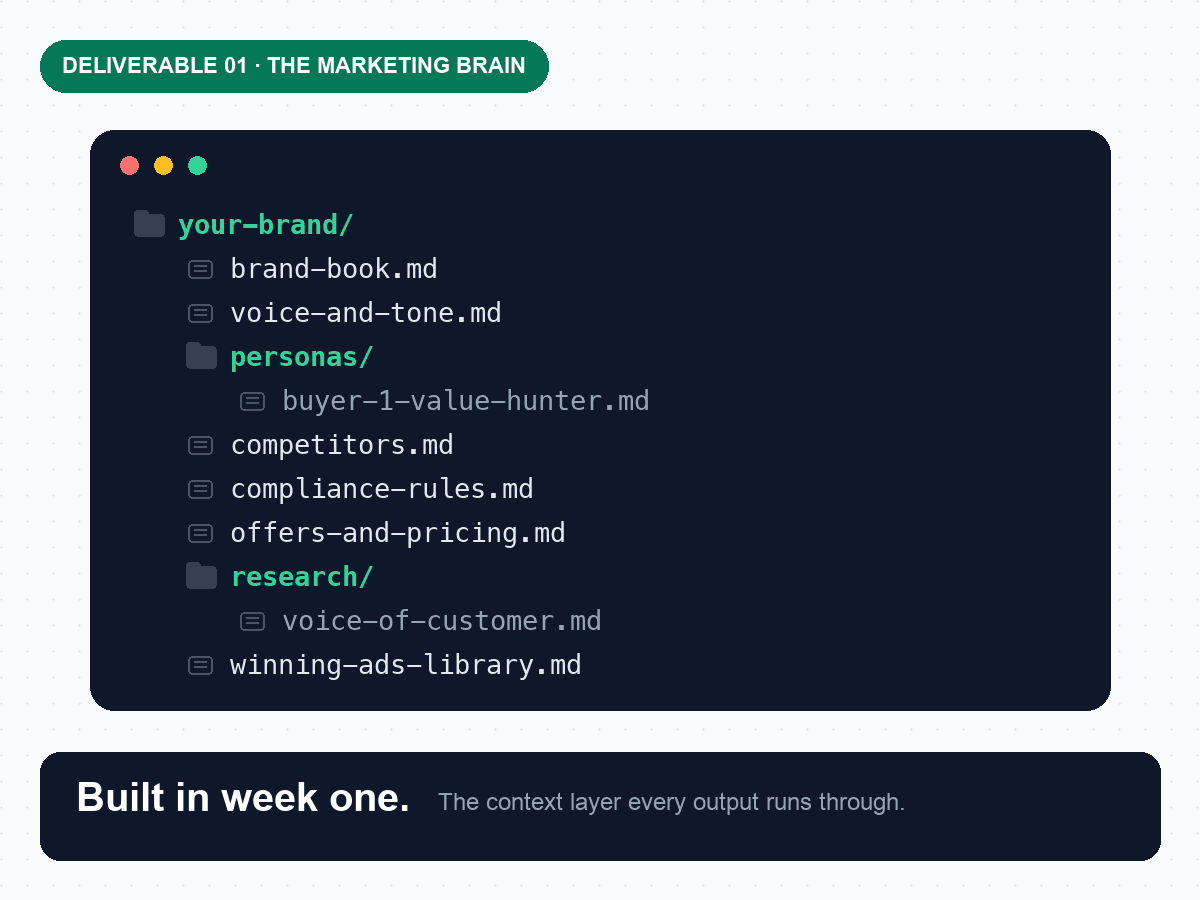Collapse the research/ folder label

click(x=302, y=577)
